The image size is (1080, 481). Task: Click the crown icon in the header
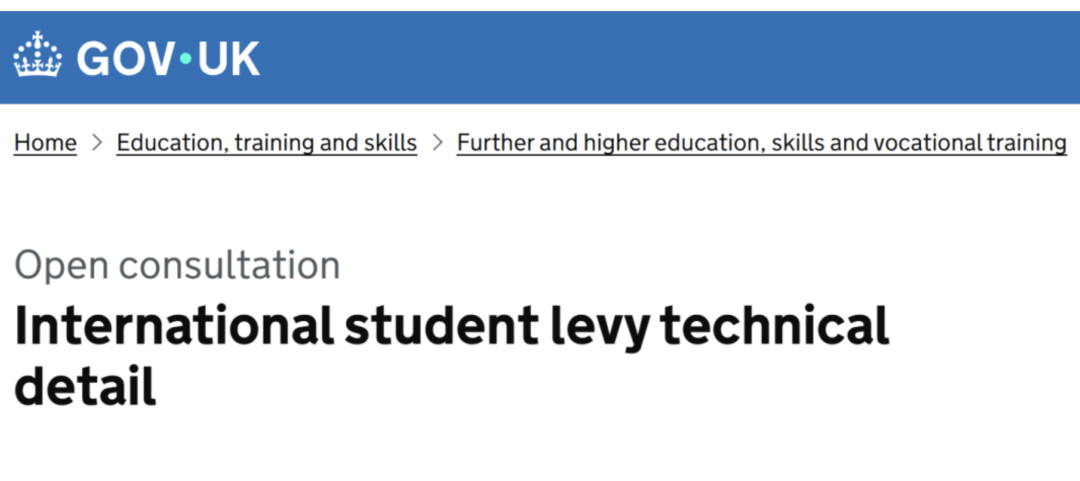pyautogui.click(x=37, y=55)
